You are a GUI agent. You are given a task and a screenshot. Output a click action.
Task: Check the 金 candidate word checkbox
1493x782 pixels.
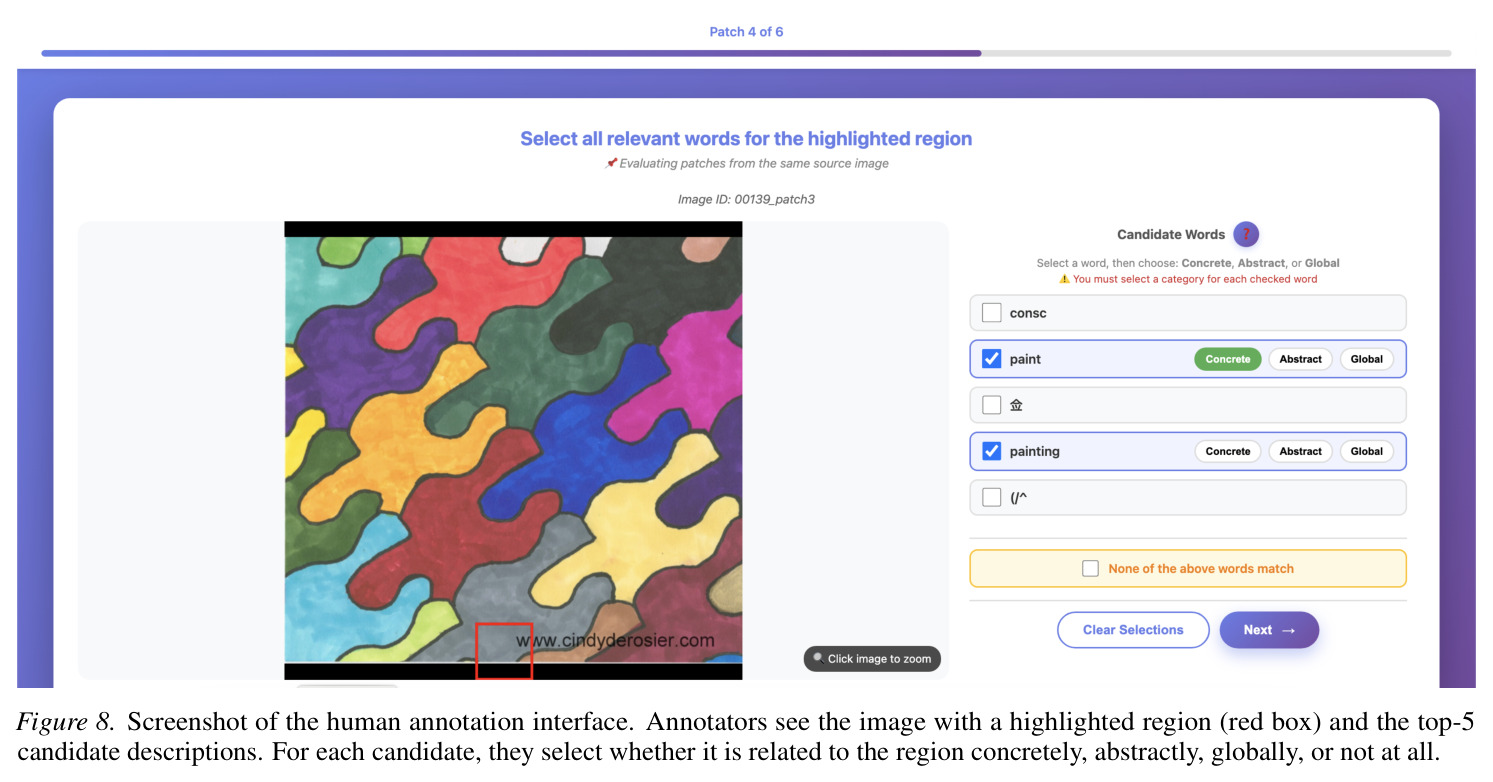coord(991,405)
